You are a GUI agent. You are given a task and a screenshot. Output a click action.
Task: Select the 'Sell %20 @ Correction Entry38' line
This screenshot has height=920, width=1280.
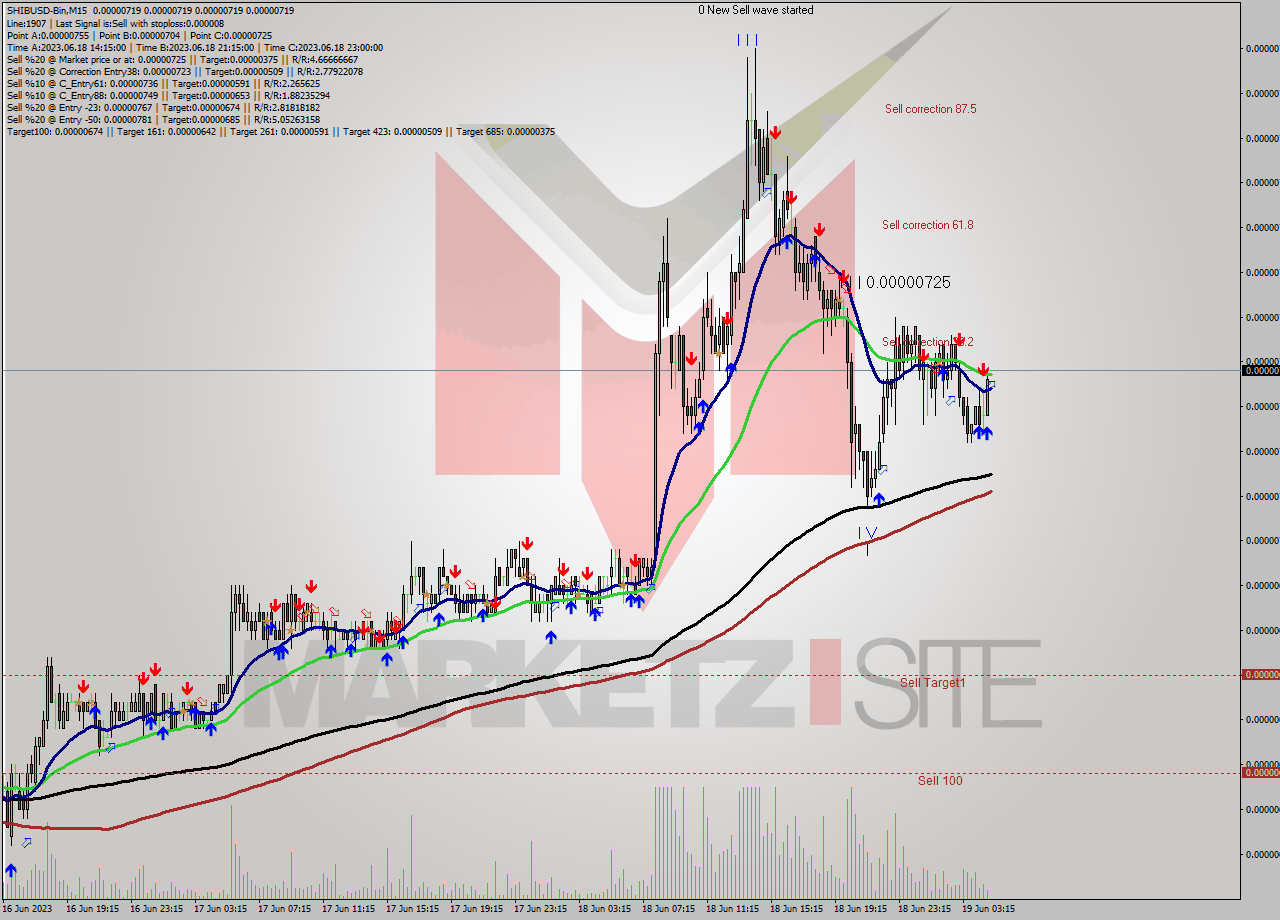tap(184, 71)
